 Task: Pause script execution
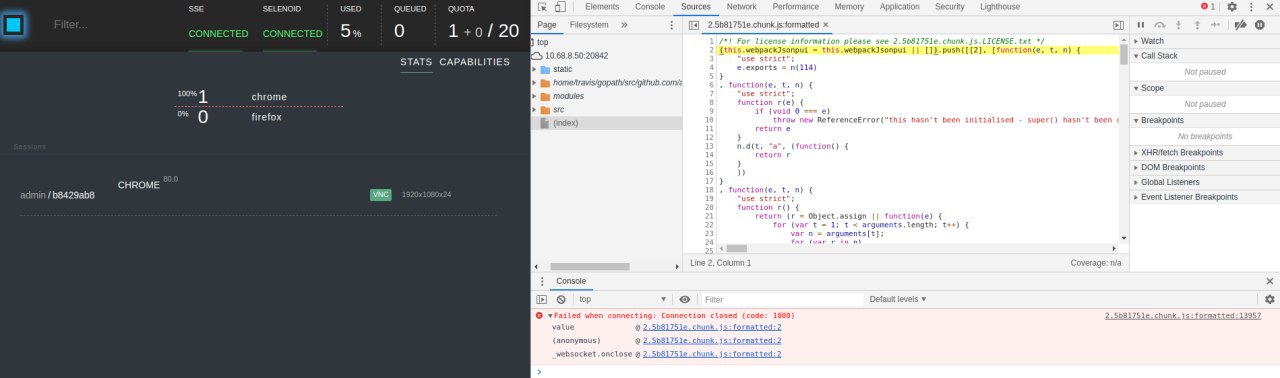pos(1141,24)
